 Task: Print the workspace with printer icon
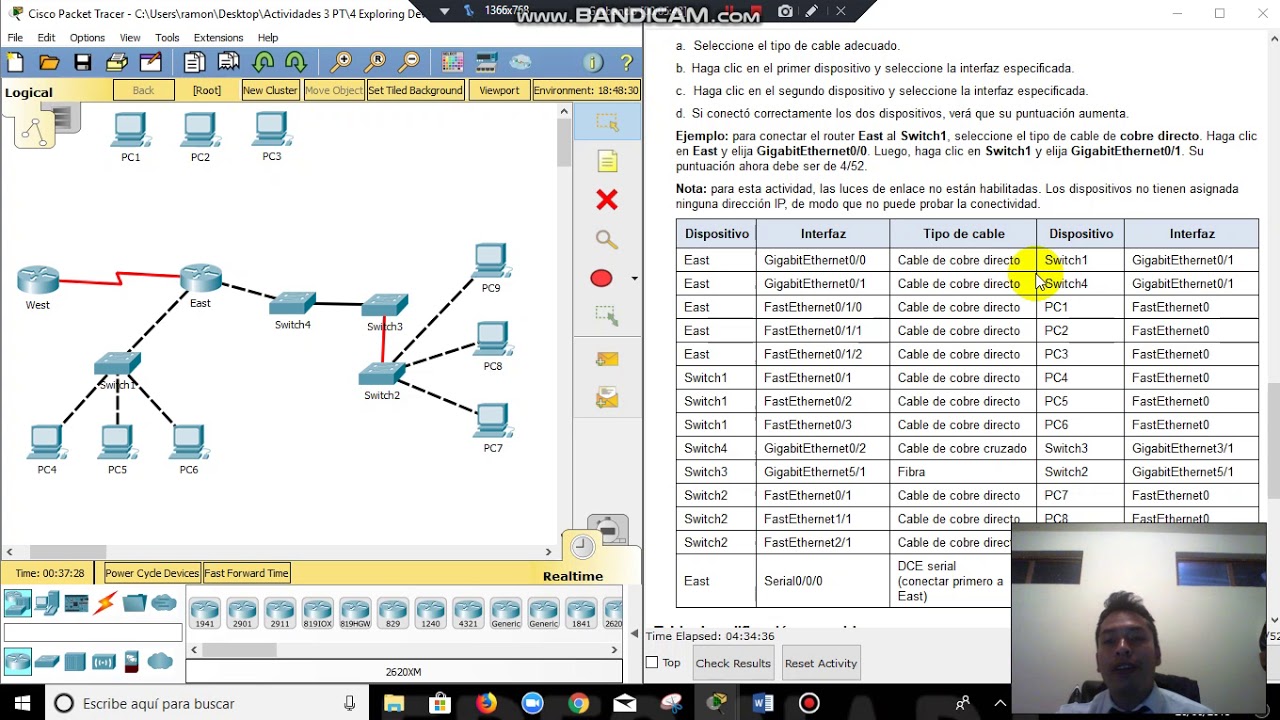point(117,62)
